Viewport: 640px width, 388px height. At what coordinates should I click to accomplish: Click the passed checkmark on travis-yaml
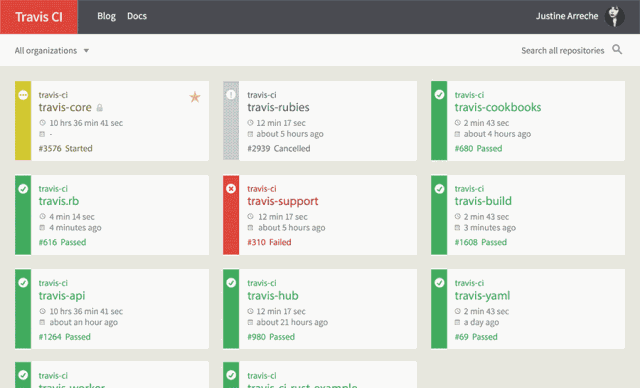click(439, 283)
